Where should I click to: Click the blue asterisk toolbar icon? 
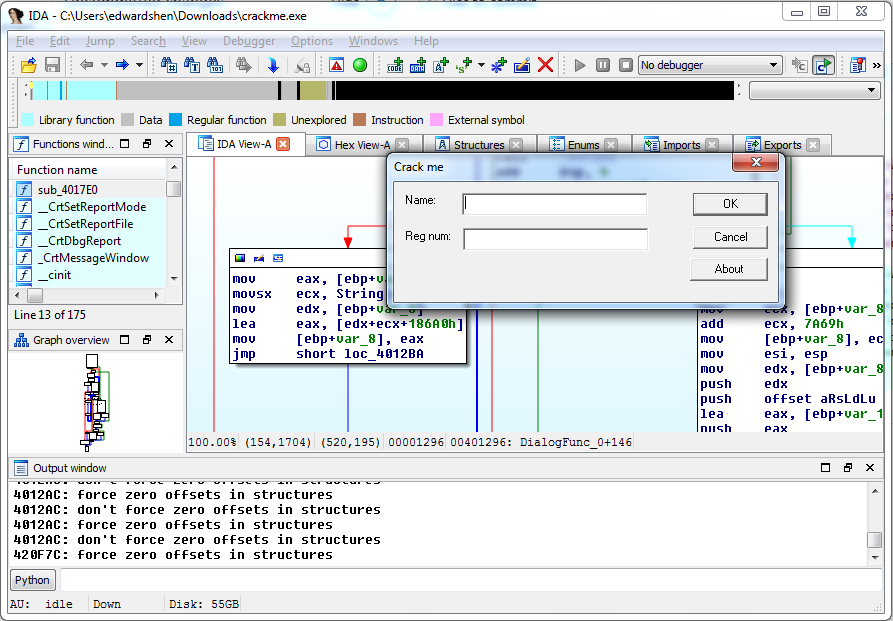click(499, 65)
